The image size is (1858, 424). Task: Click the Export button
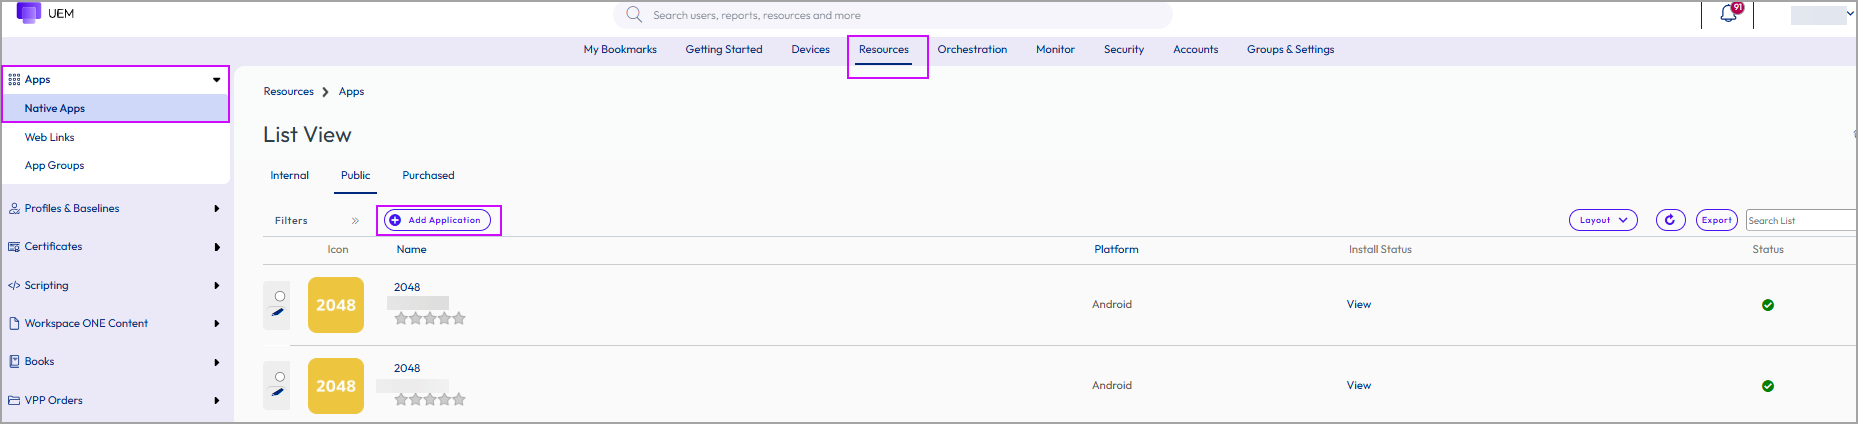coord(1717,220)
